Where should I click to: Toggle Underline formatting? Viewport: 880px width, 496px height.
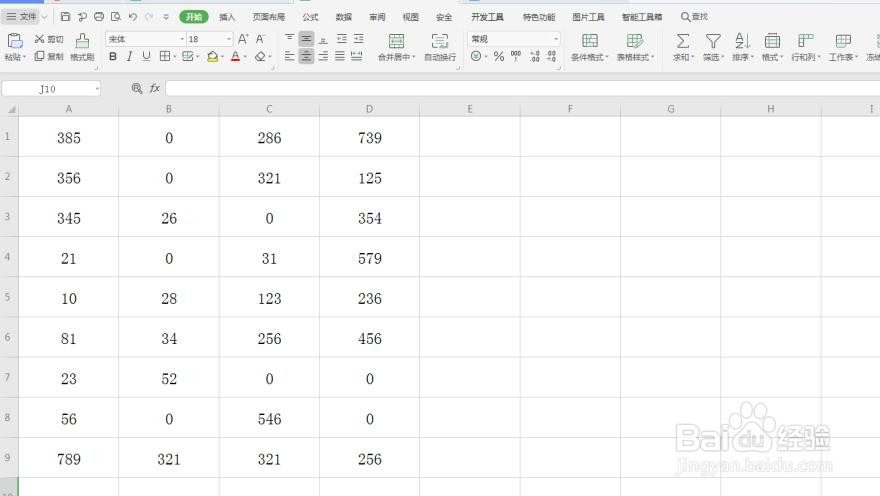pyautogui.click(x=146, y=56)
